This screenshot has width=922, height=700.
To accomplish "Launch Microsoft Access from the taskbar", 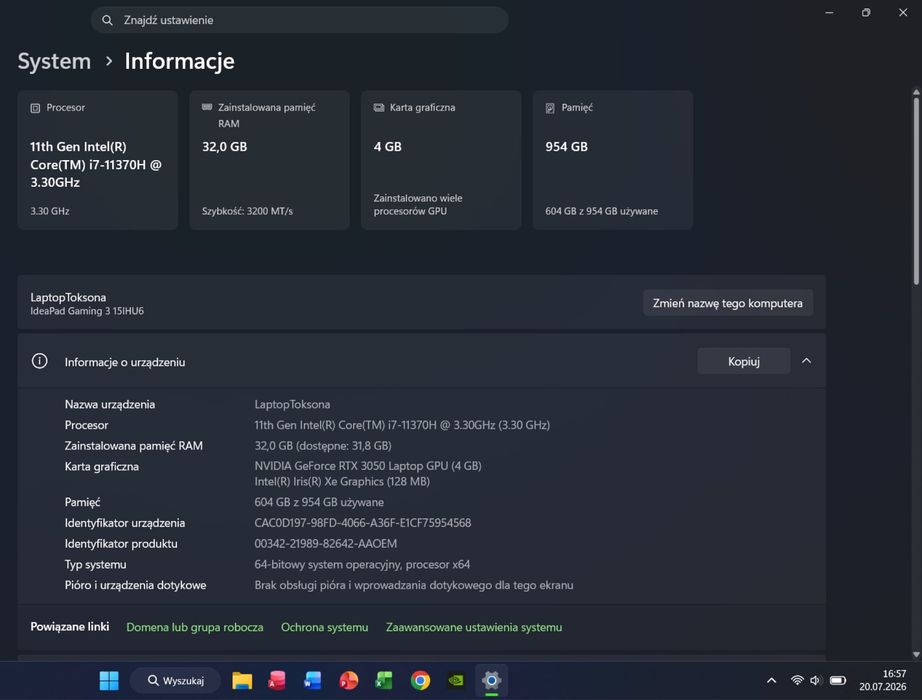I will (277, 681).
